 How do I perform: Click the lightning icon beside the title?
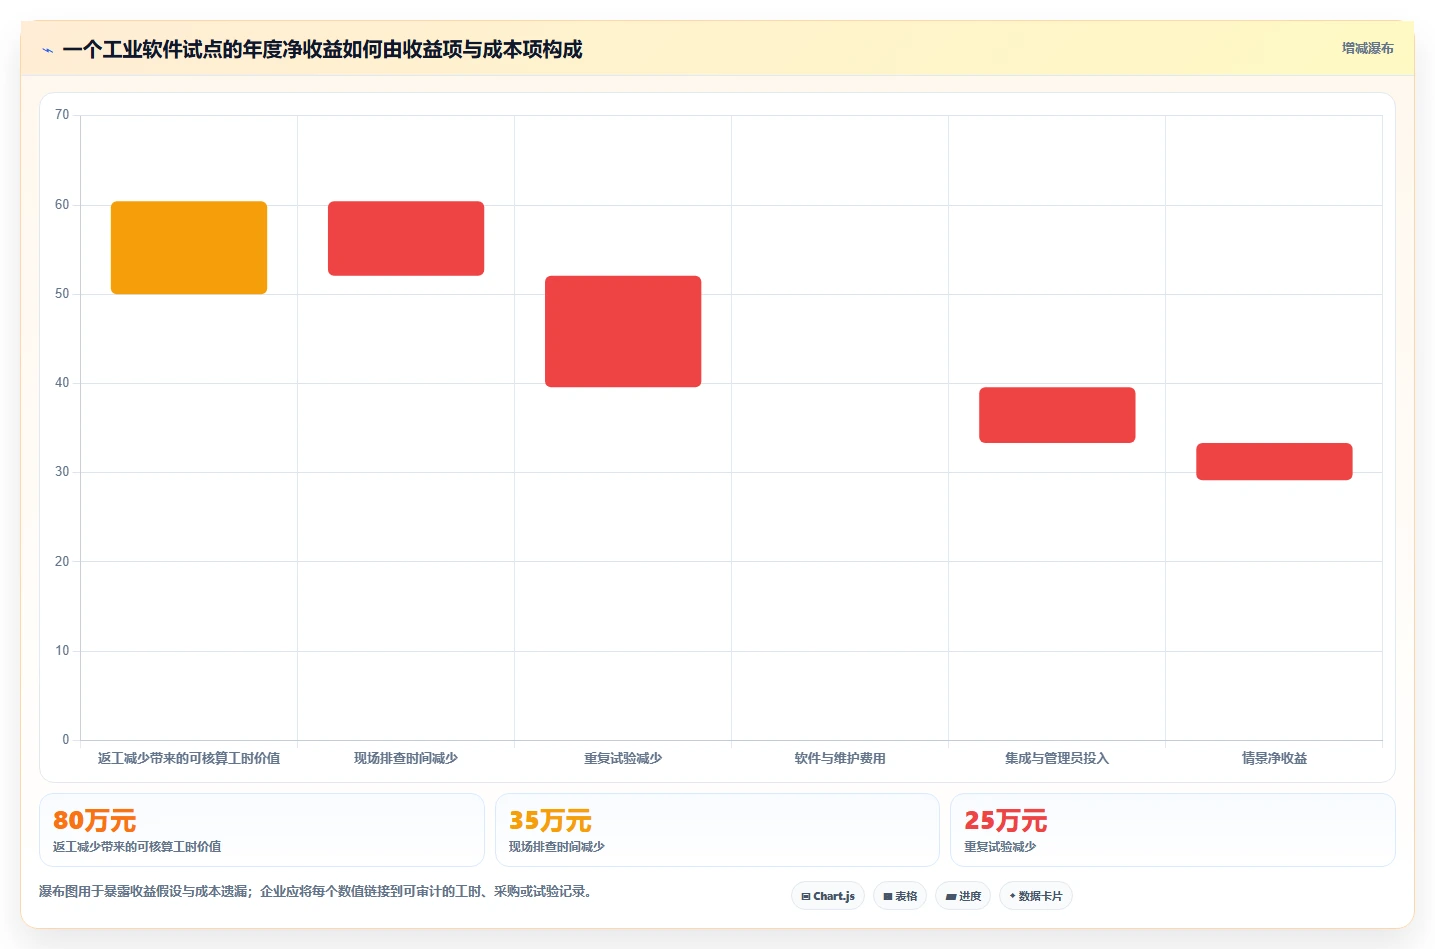point(47,50)
